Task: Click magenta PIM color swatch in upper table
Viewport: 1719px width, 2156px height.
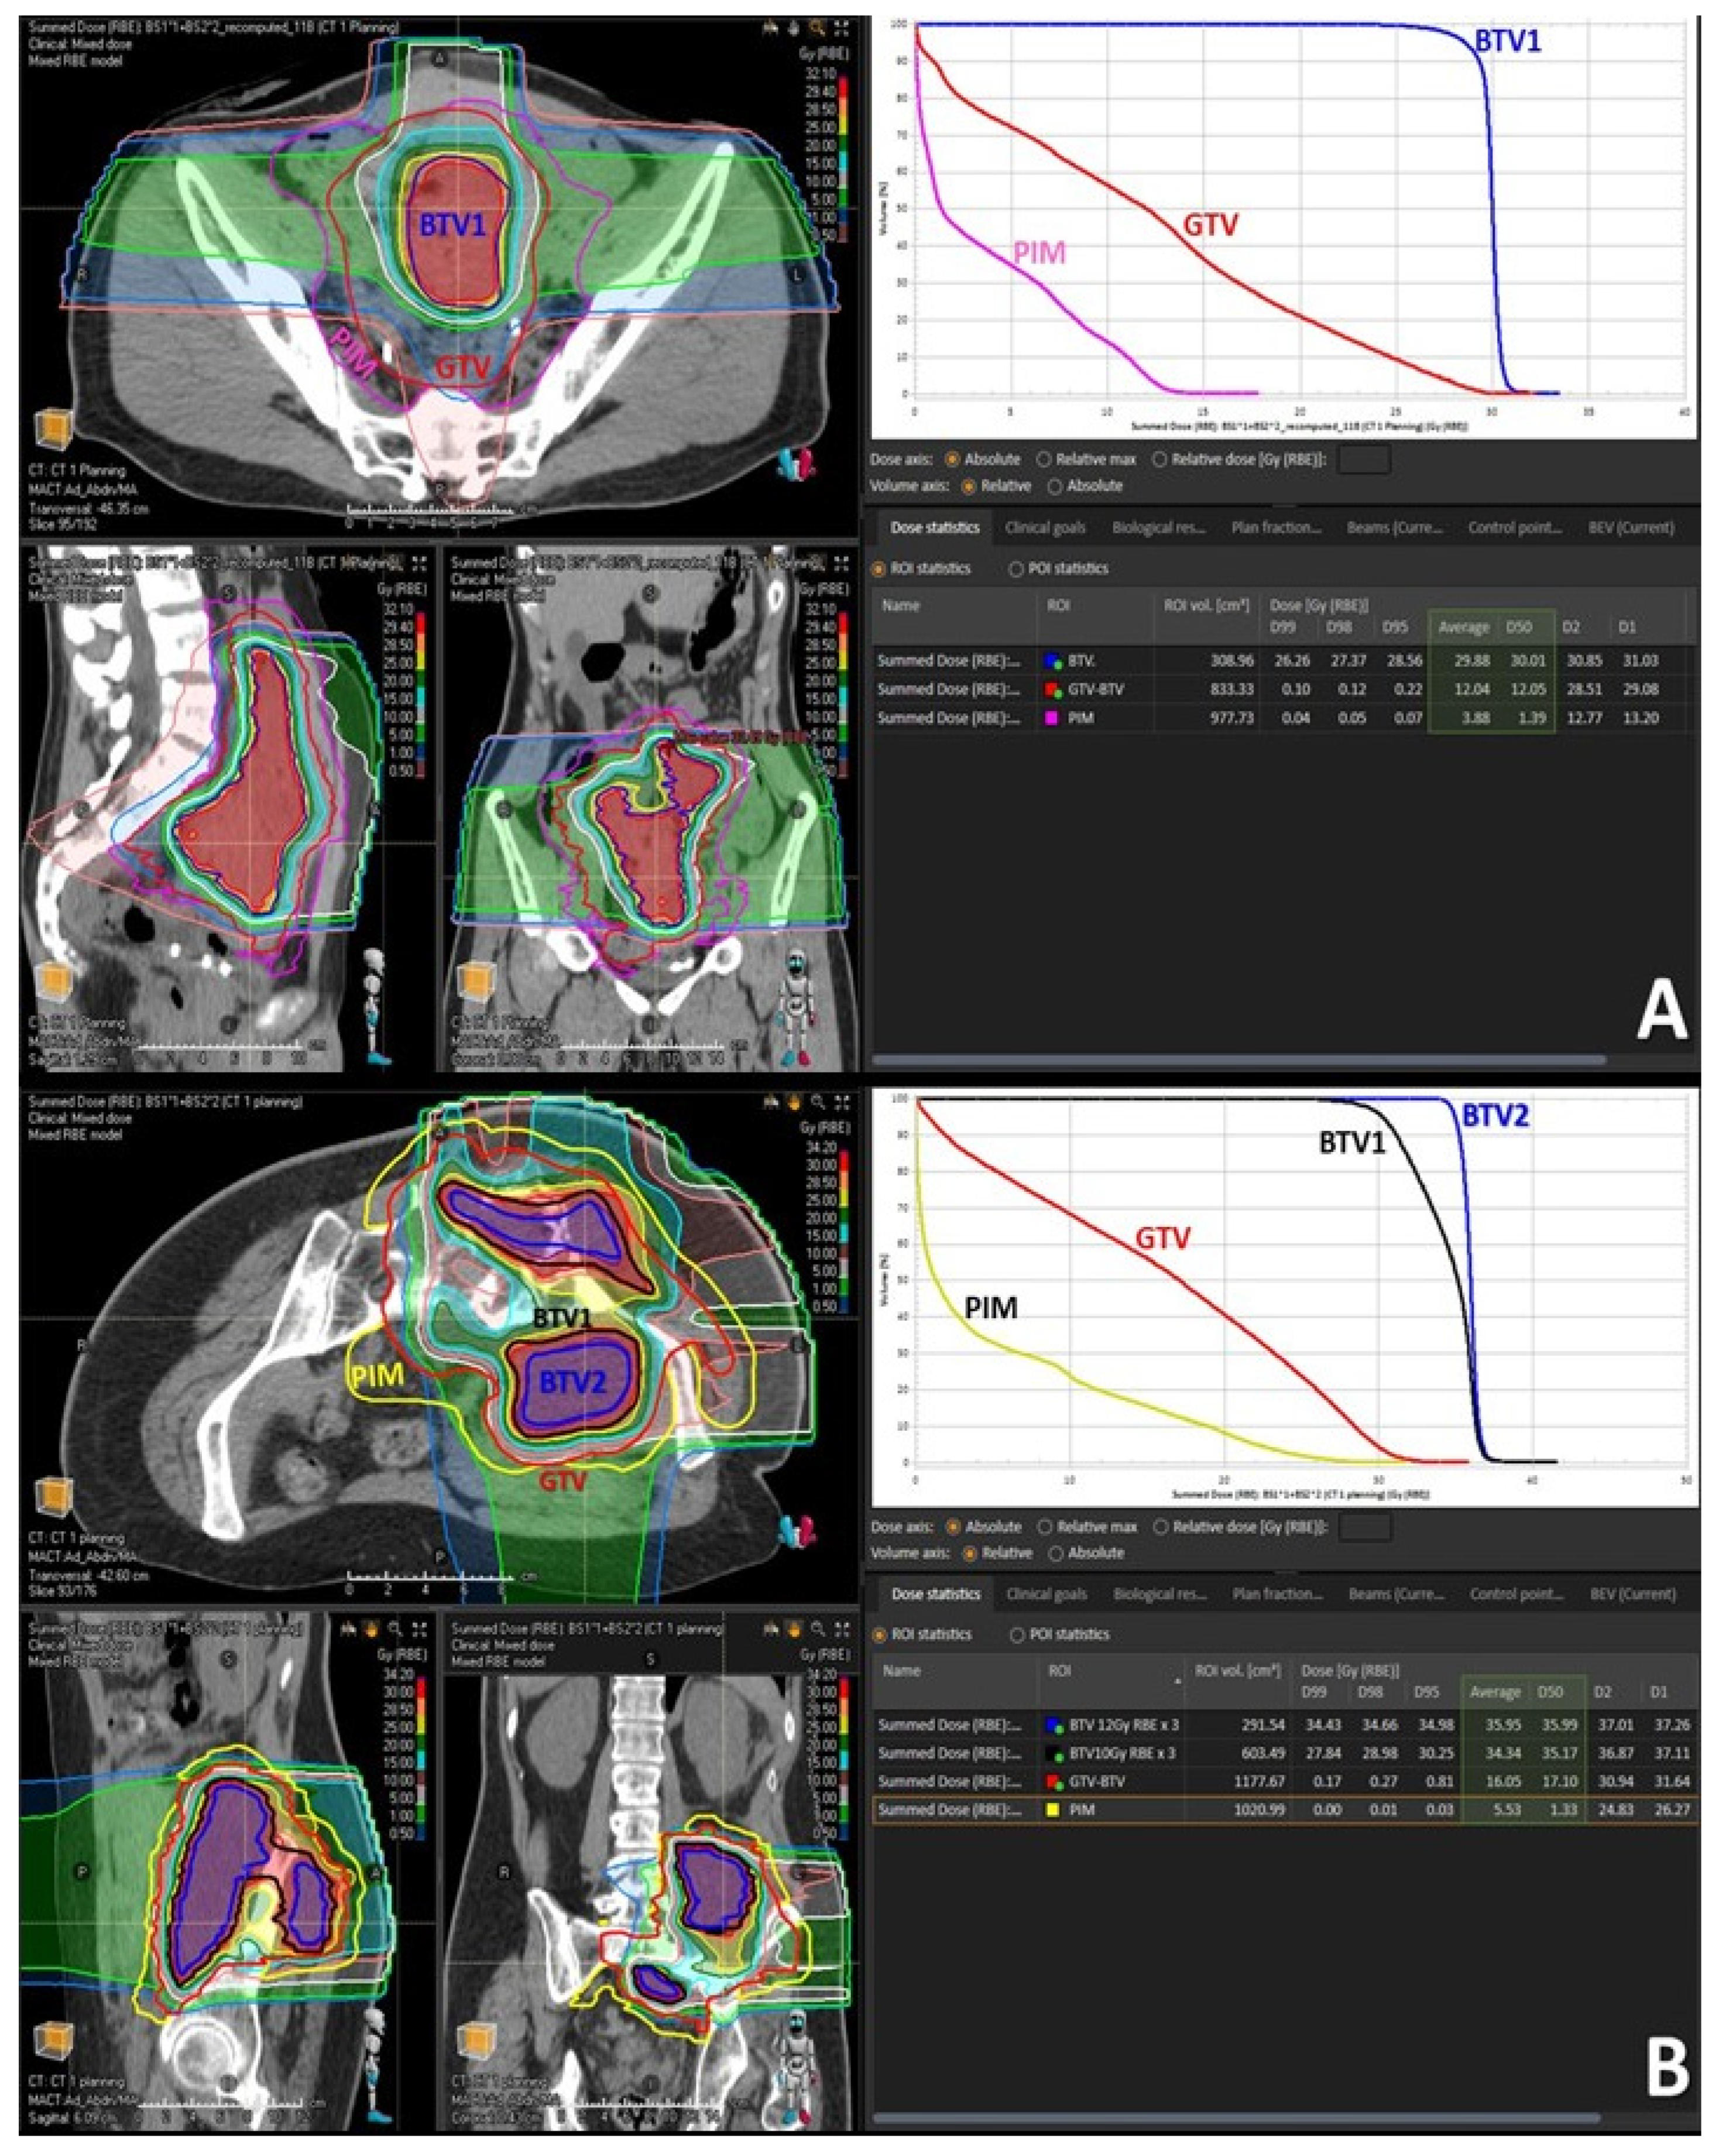Action: click(x=1051, y=718)
